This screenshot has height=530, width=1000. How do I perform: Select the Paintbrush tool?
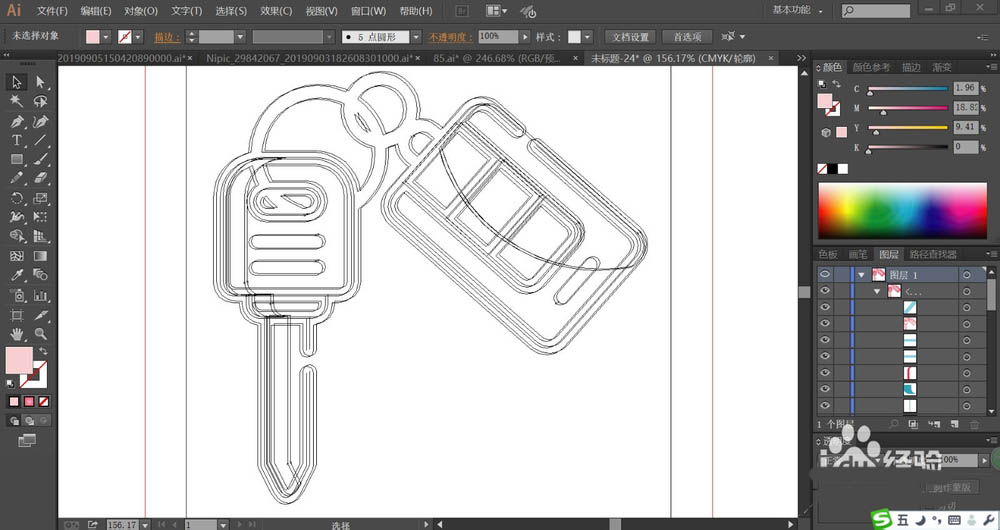tap(40, 159)
